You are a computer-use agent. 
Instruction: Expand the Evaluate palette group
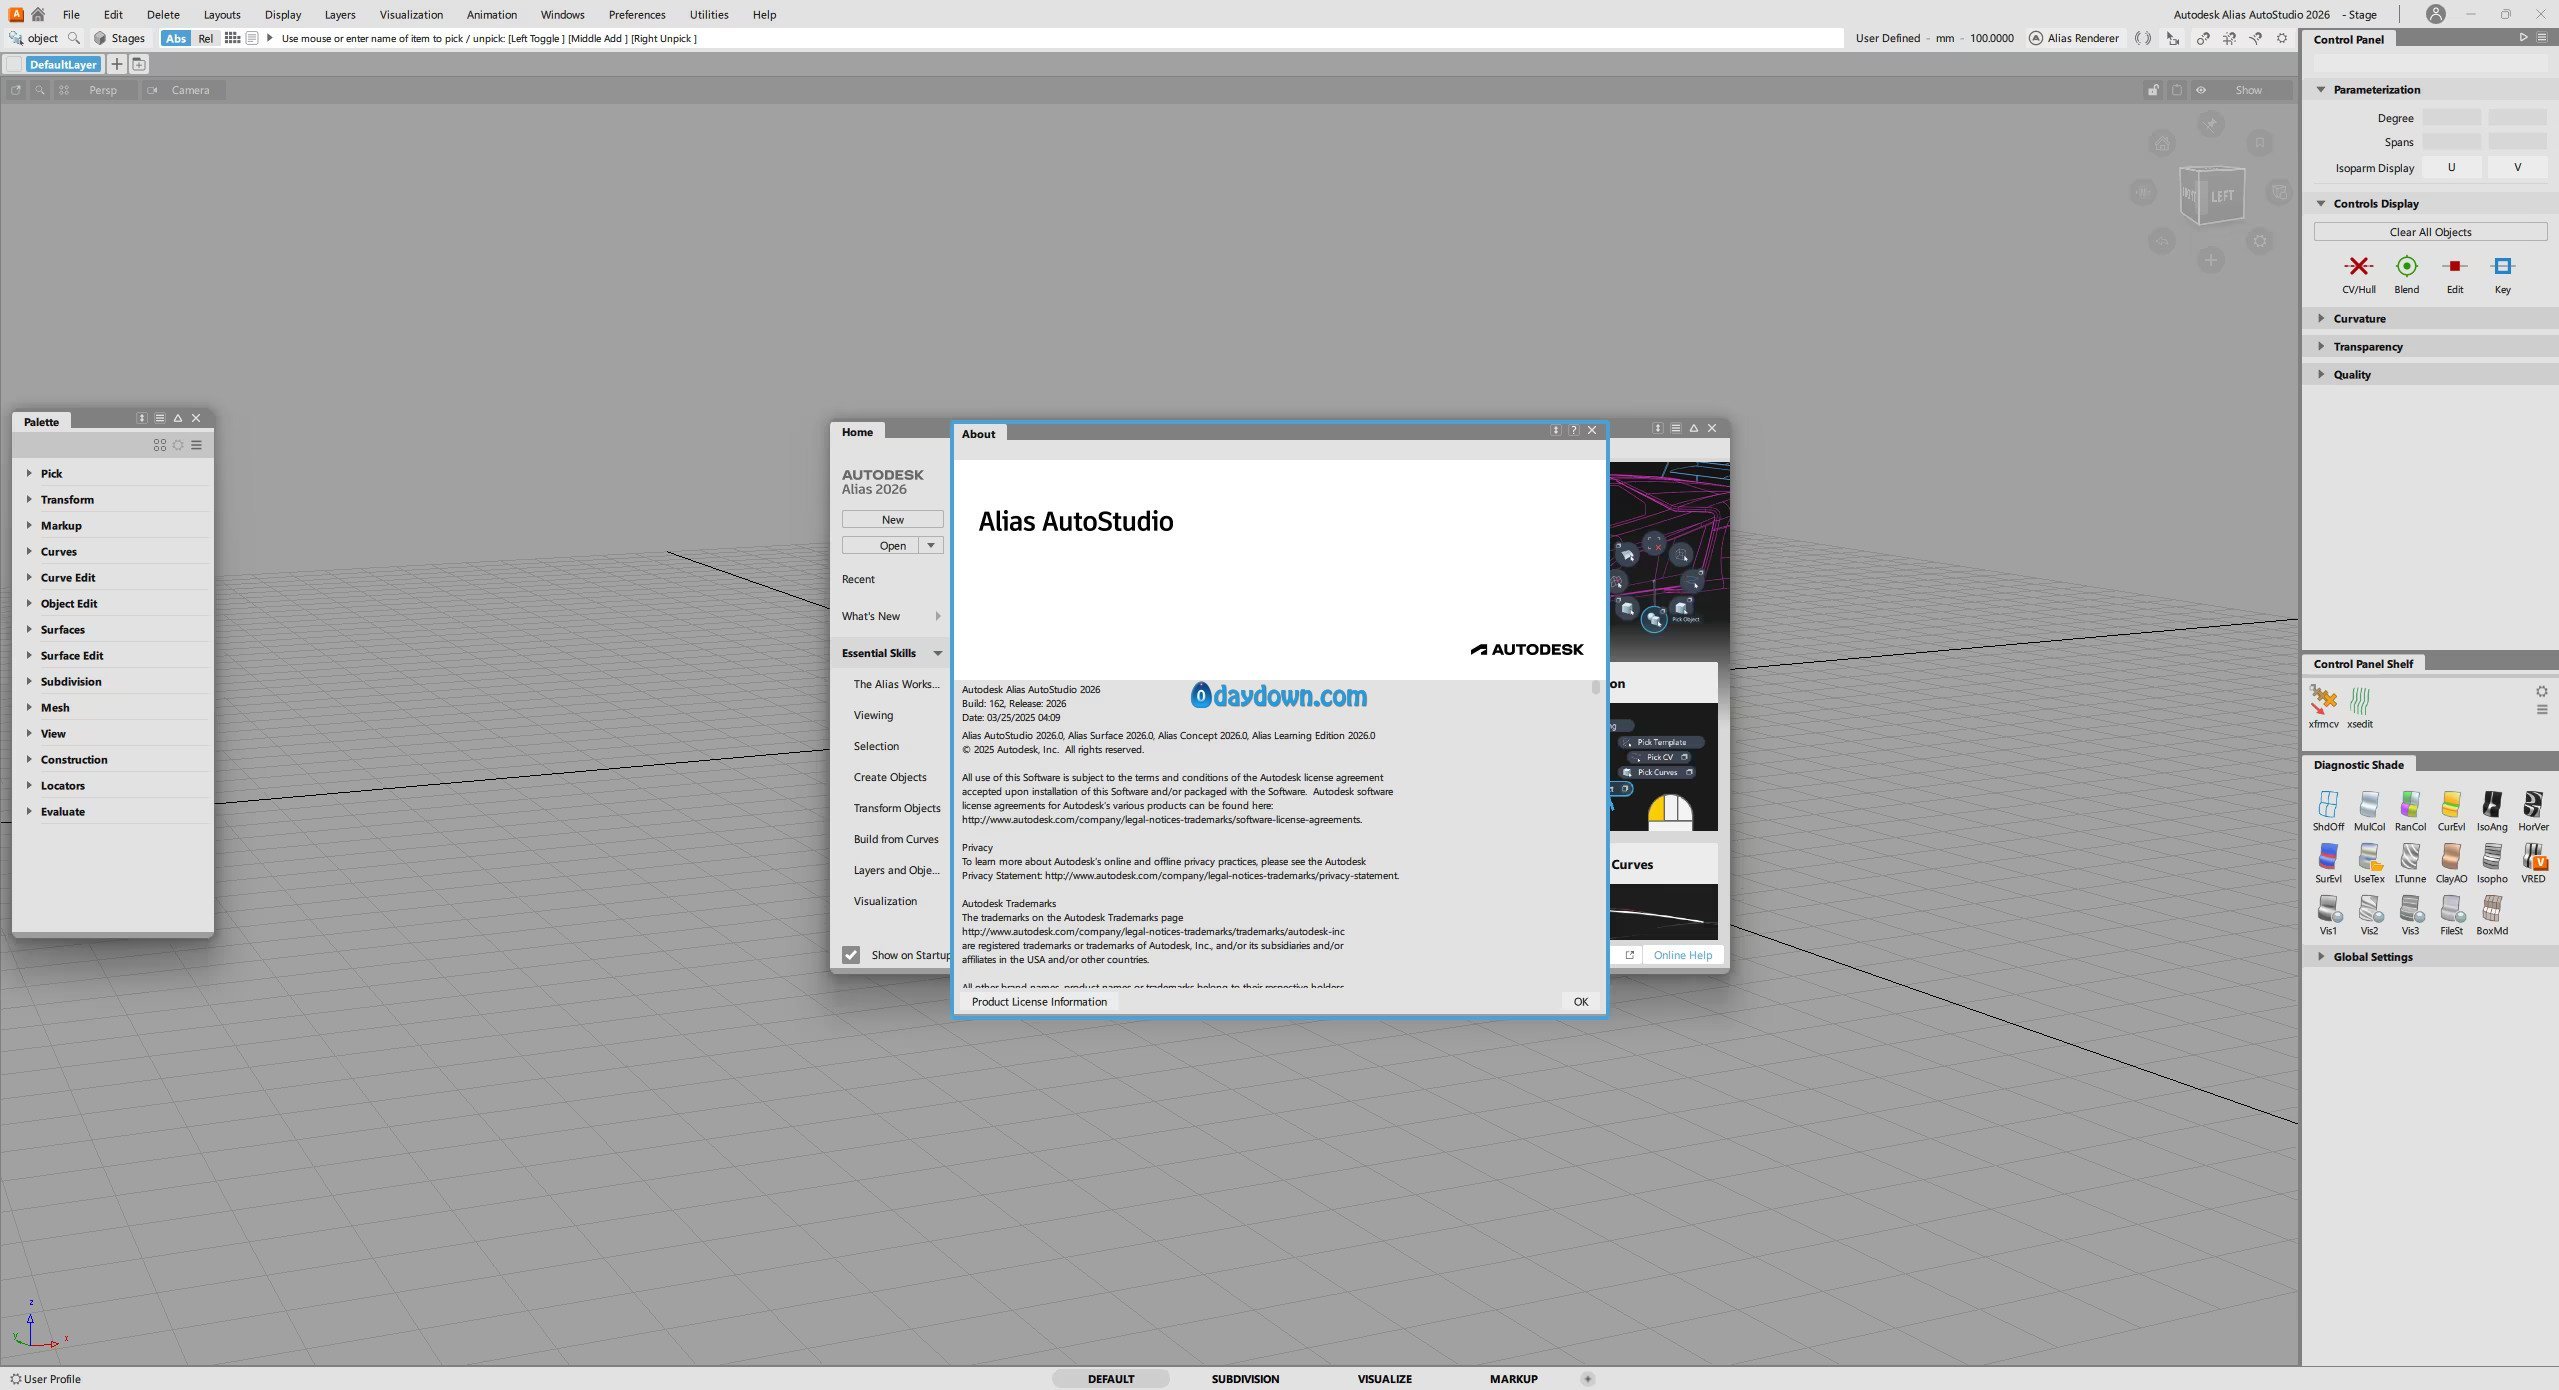click(x=29, y=811)
